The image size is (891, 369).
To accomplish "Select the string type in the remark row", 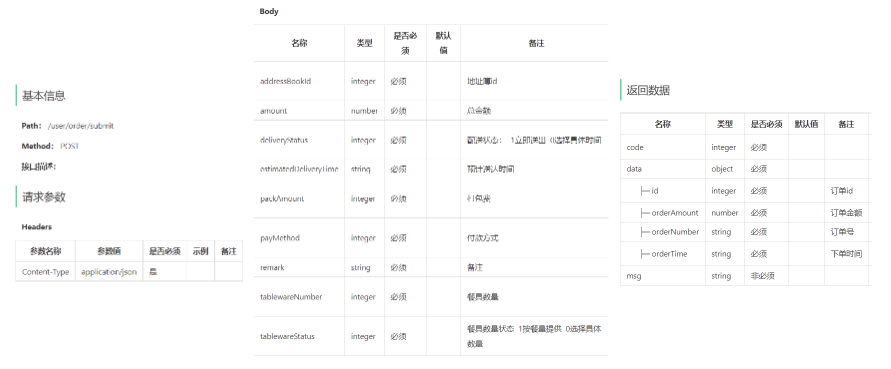I will [360, 267].
